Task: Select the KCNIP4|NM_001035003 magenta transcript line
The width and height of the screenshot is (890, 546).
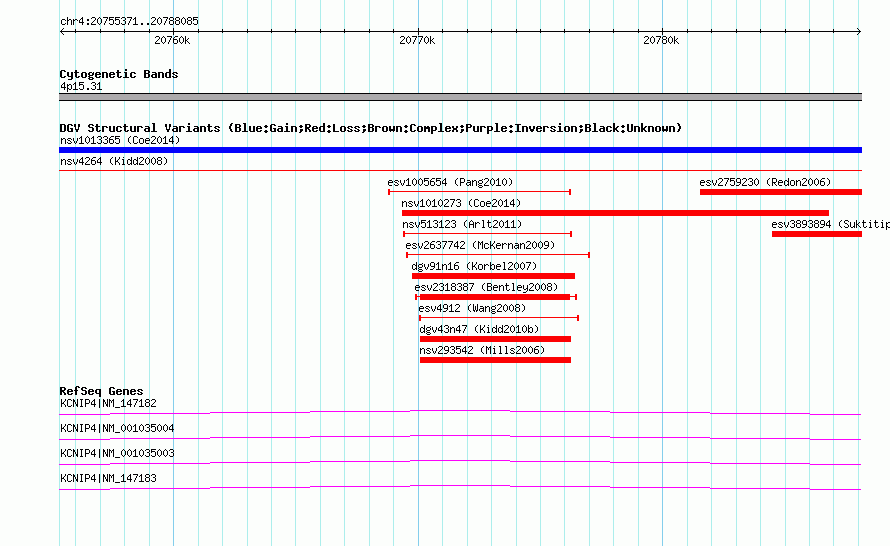Action: point(460,463)
